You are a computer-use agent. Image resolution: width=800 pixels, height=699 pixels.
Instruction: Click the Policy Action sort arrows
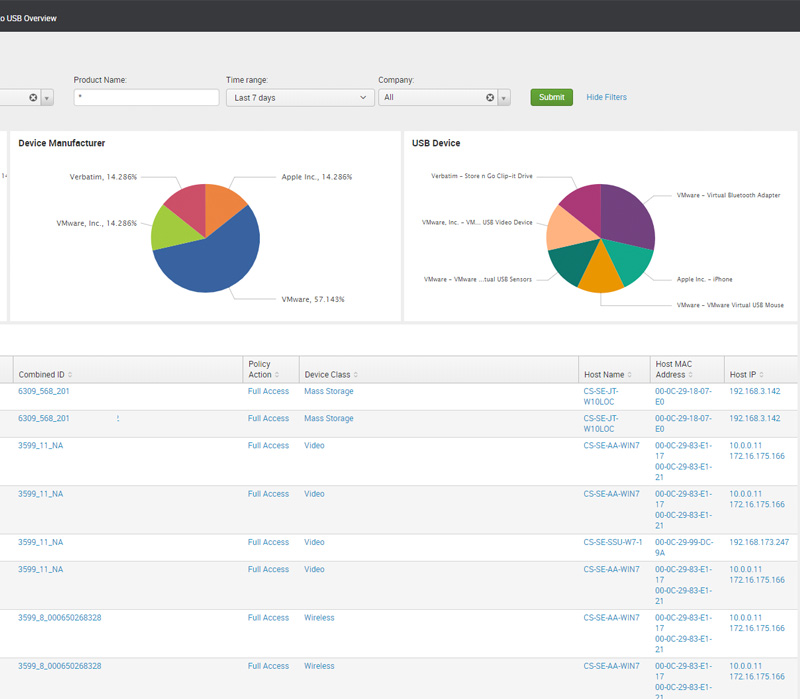coord(278,375)
